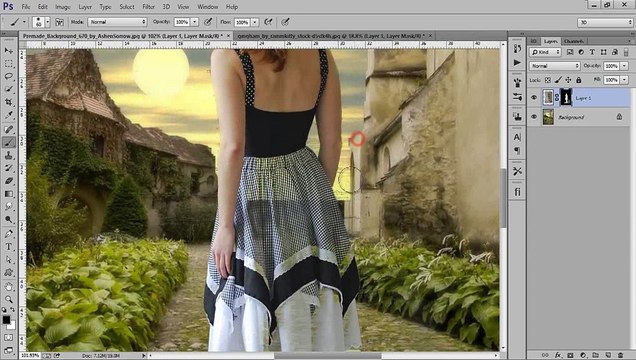Hide the Background layer eye
636x360 pixels.
point(534,117)
